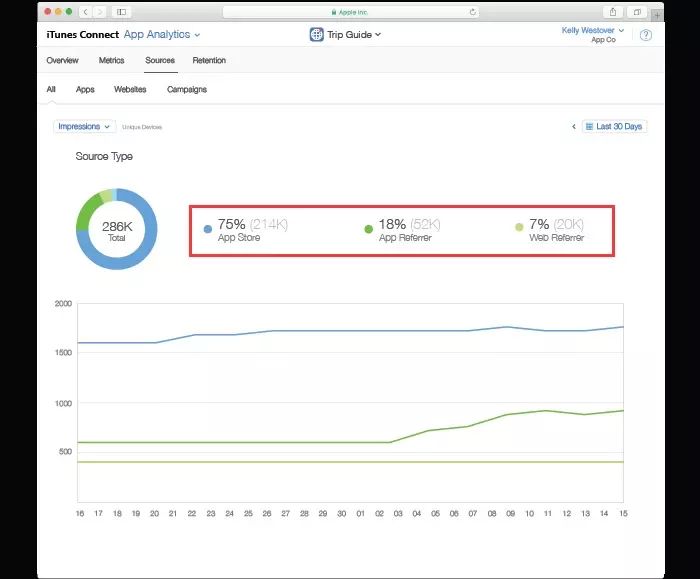Screen dimensions: 700x579
Task: Click the blue App Store legend dot
Action: coord(208,229)
